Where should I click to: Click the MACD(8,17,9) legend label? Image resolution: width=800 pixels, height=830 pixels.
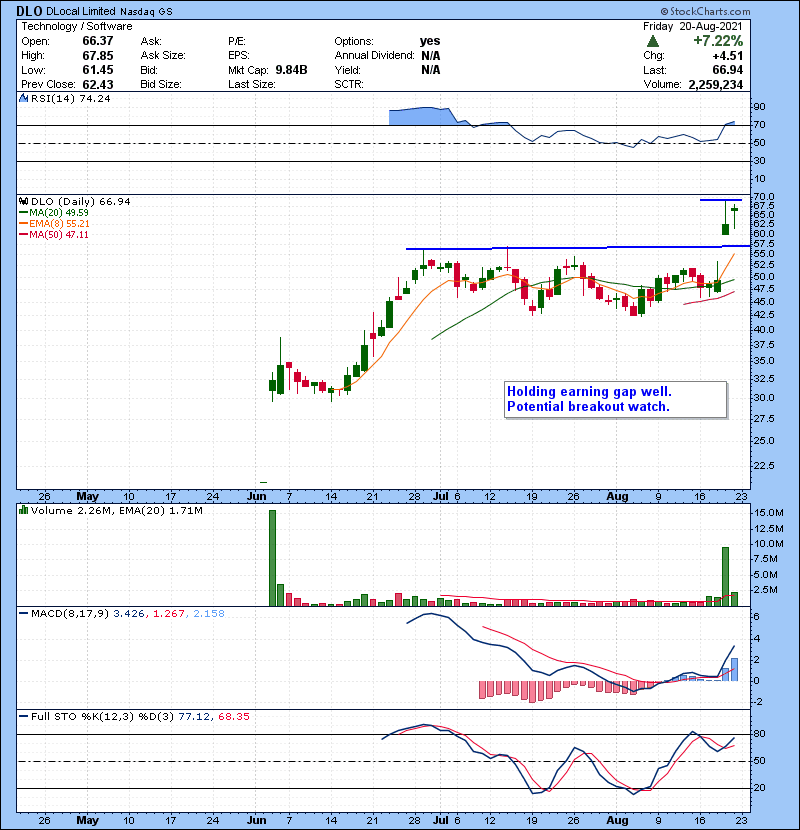pos(70,614)
